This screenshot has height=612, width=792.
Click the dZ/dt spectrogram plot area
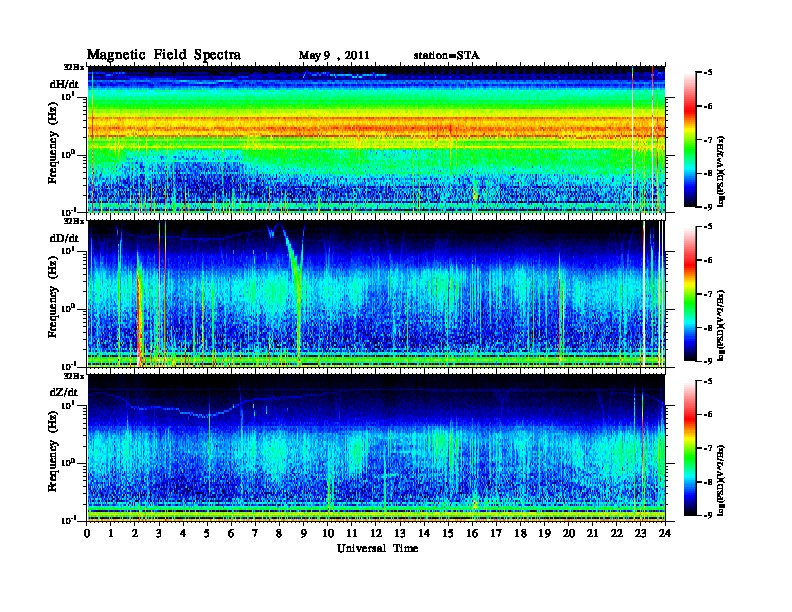pyautogui.click(x=376, y=448)
